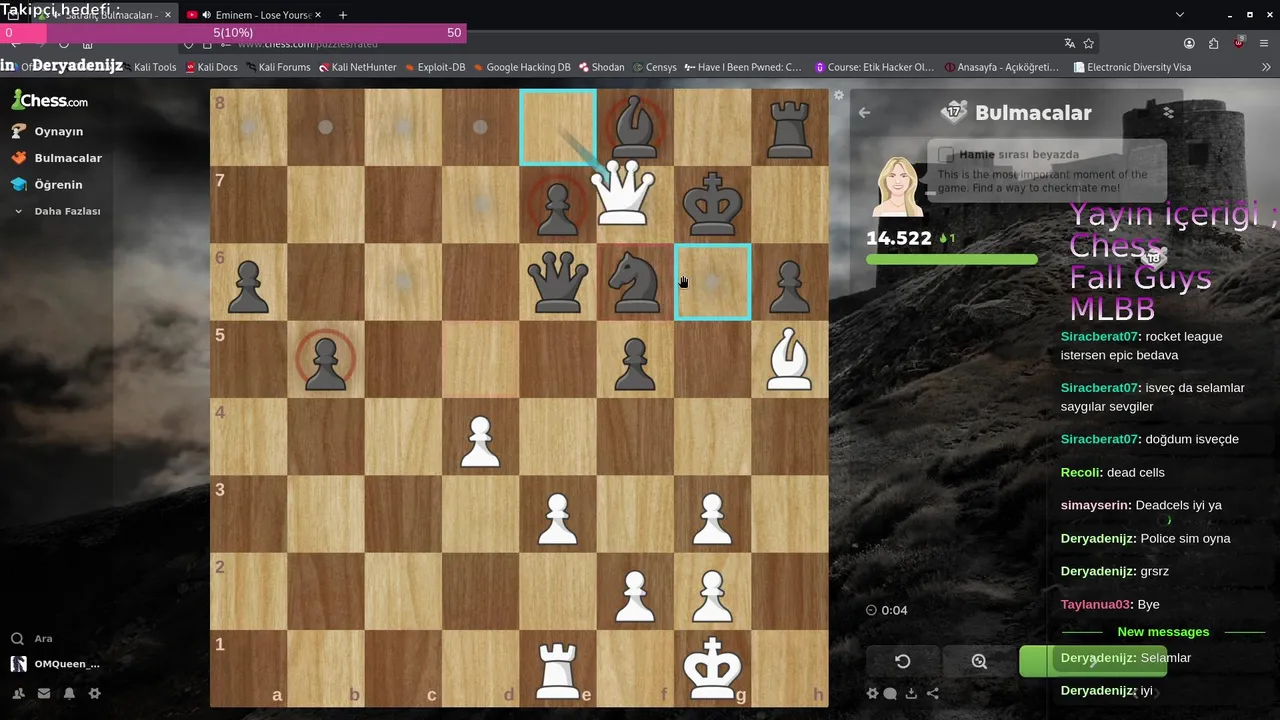Open the list all tabs dropdown

tap(1180, 15)
